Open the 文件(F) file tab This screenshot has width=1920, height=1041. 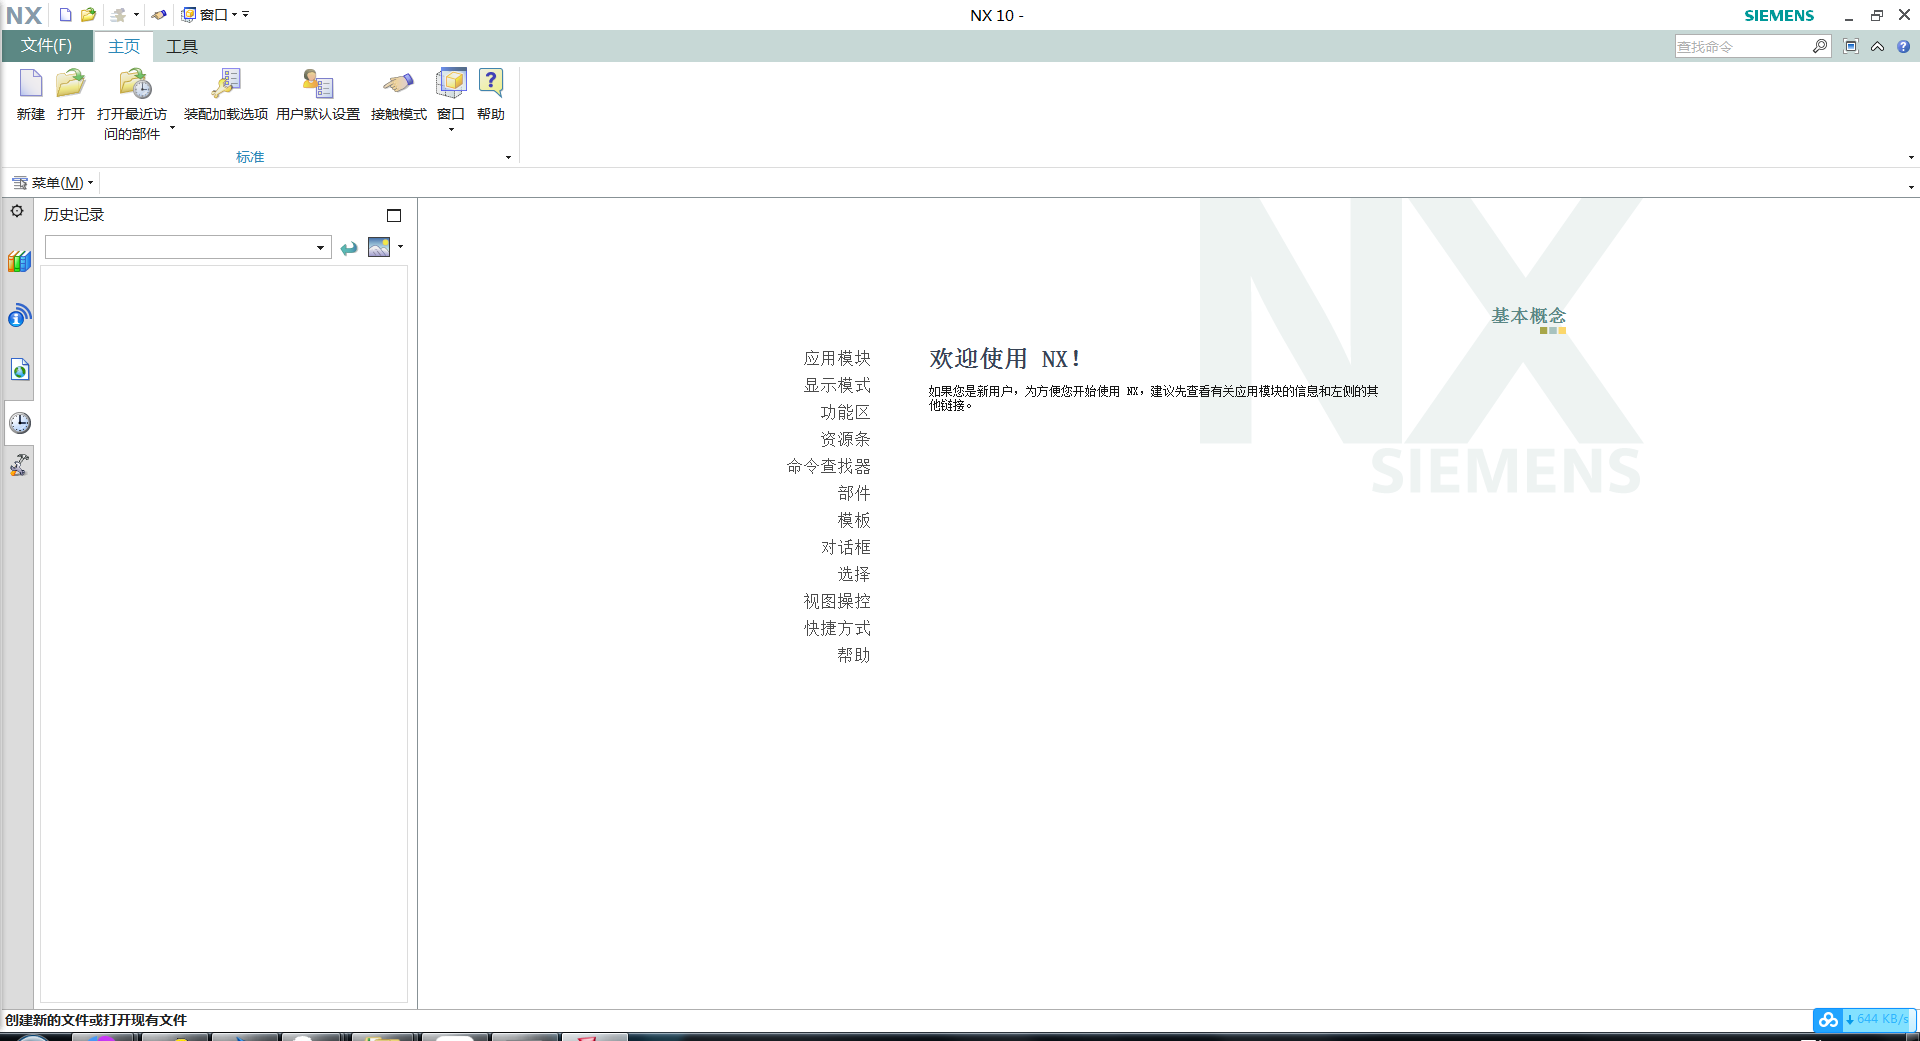(x=47, y=46)
